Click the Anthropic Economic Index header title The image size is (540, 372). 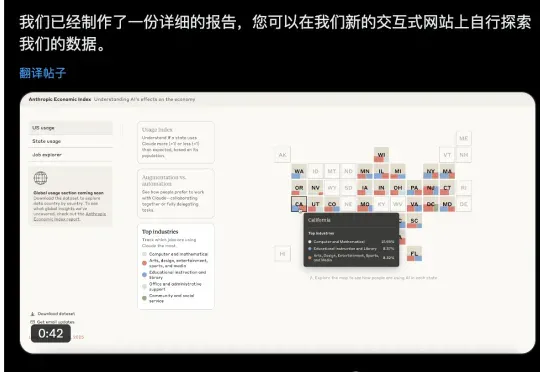60,99
